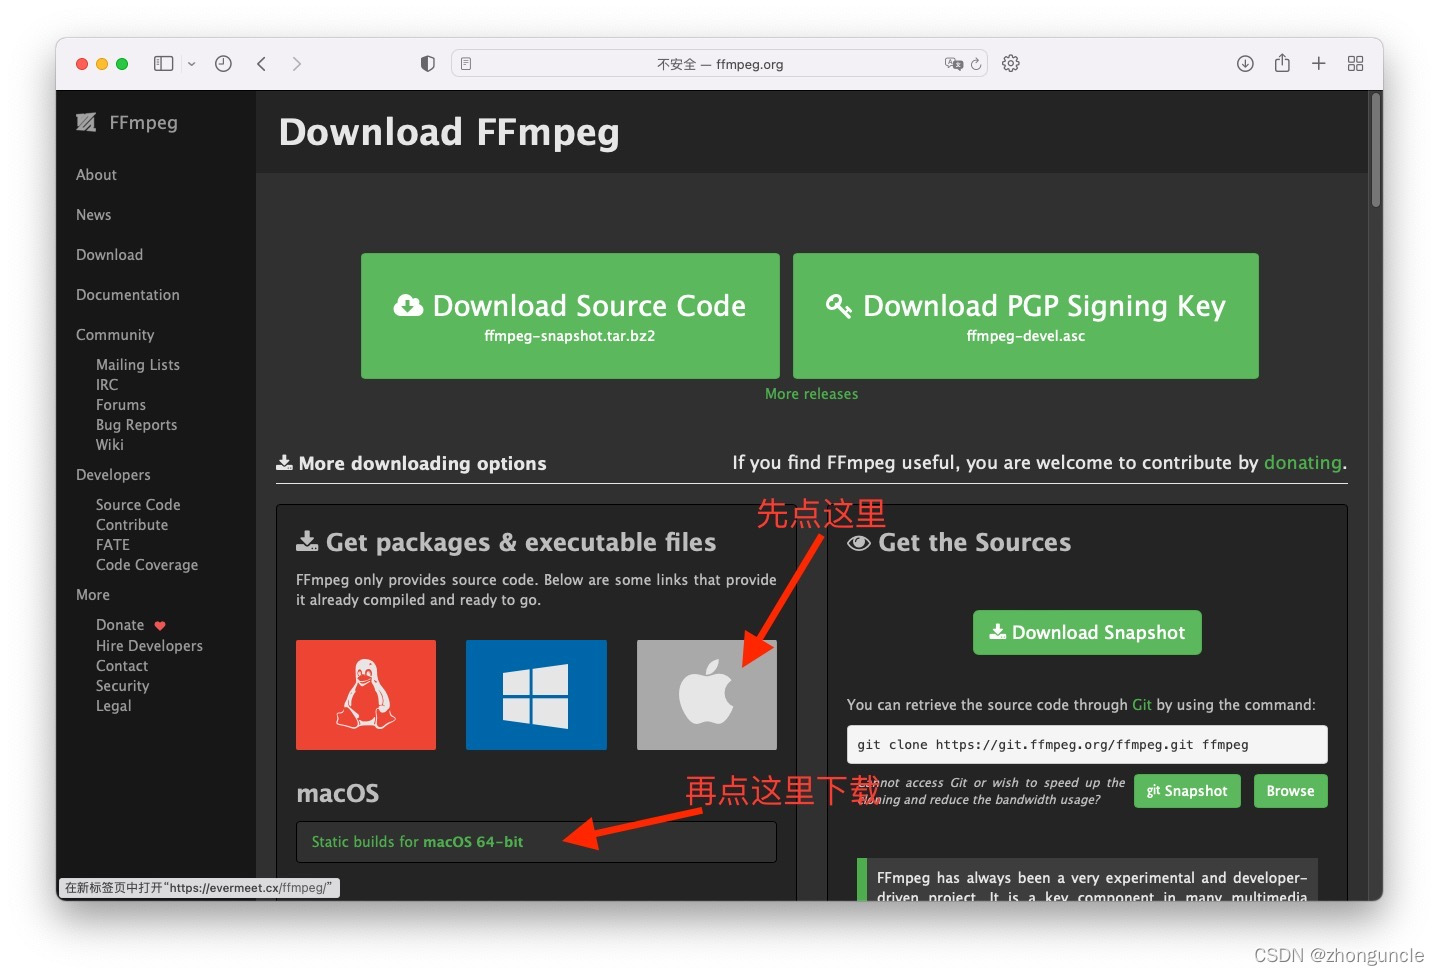Open the Contribute link
The width and height of the screenshot is (1439, 975).
pos(132,525)
